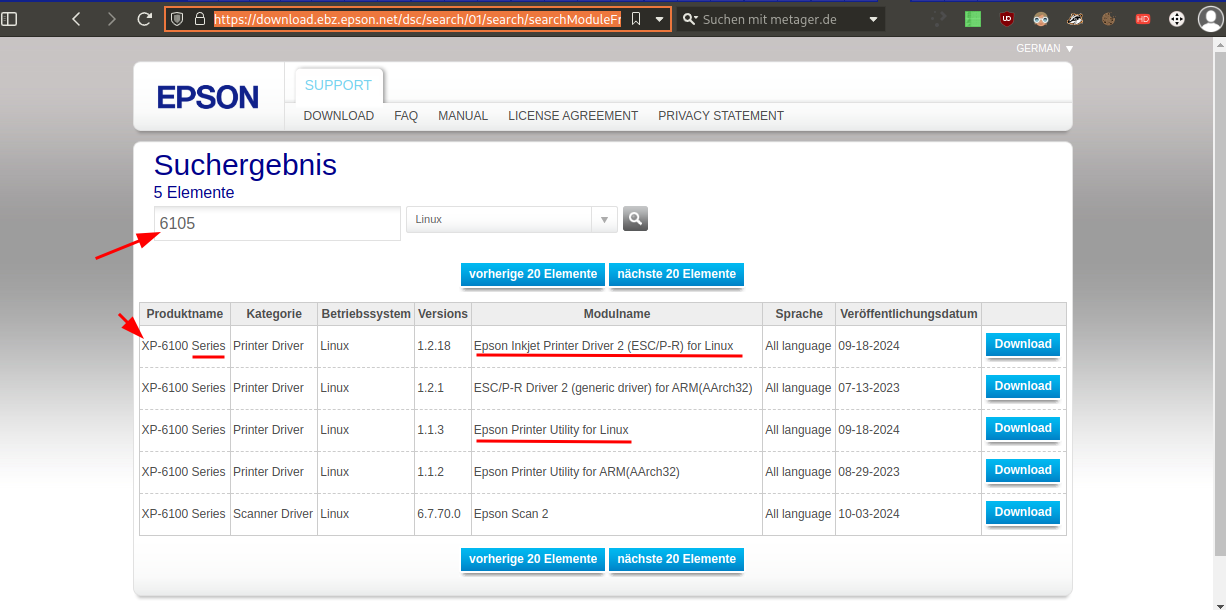Click the 'Suchen mit metager.de' search box
Image resolution: width=1226 pixels, height=610 pixels.
click(780, 19)
